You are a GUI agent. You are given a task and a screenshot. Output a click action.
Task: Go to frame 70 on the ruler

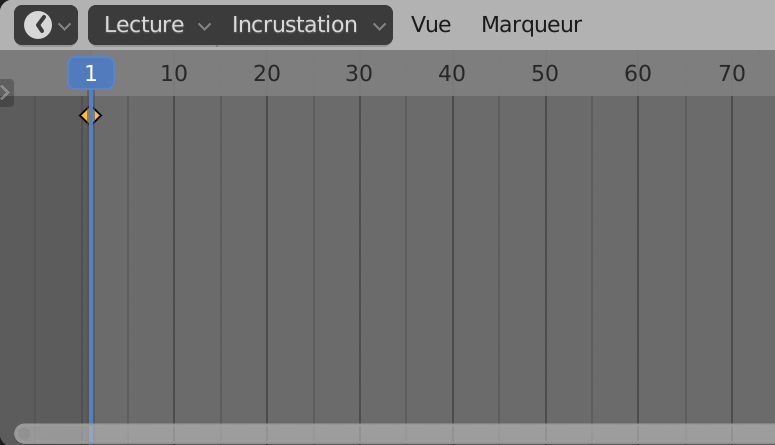[x=732, y=73]
